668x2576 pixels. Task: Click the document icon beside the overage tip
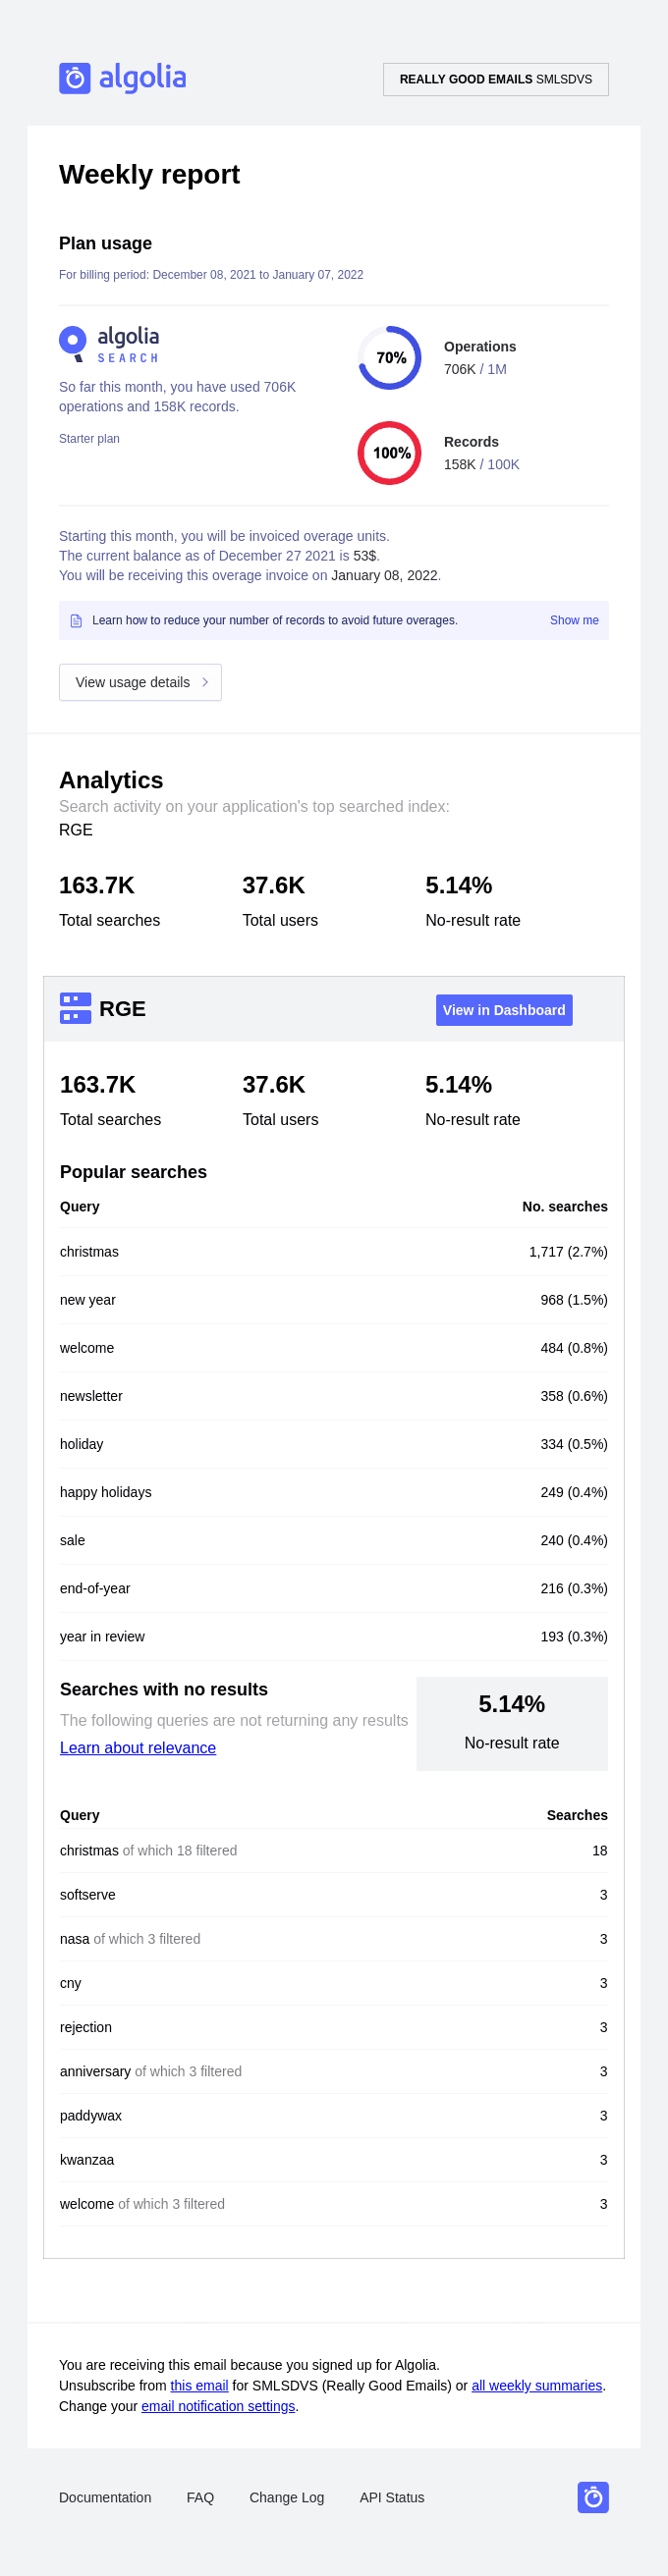[x=76, y=621]
